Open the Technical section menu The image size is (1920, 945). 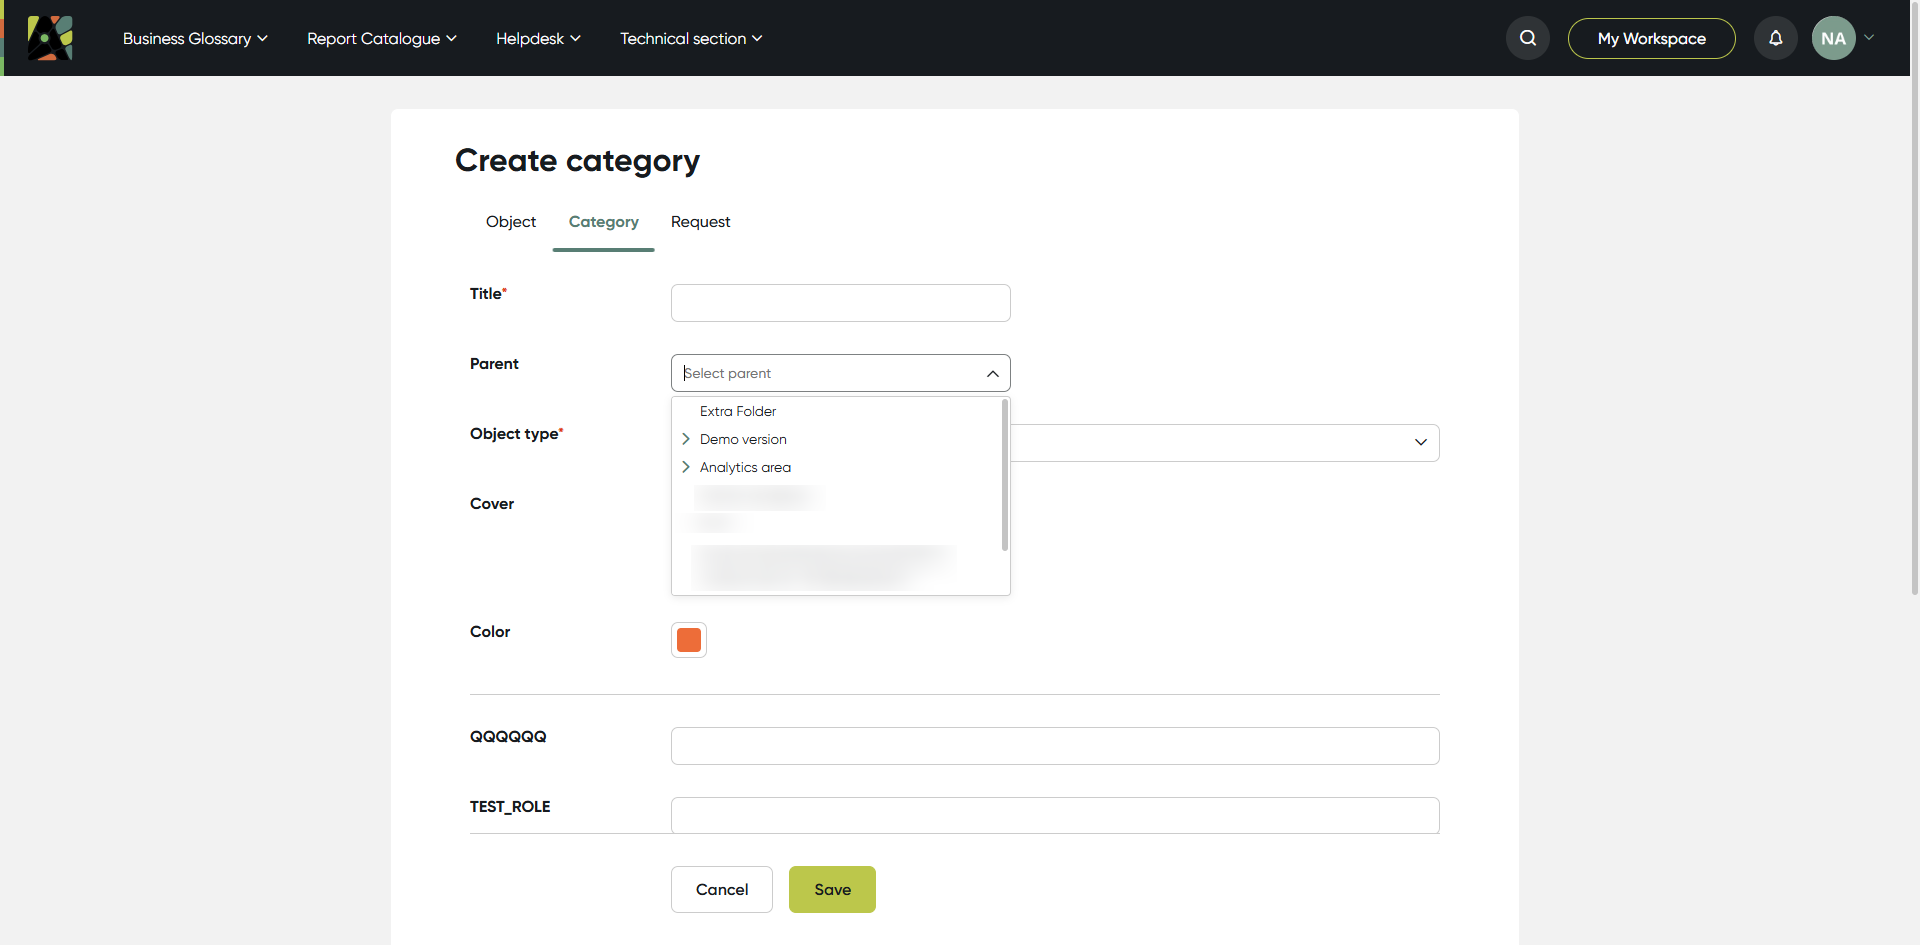coord(691,38)
